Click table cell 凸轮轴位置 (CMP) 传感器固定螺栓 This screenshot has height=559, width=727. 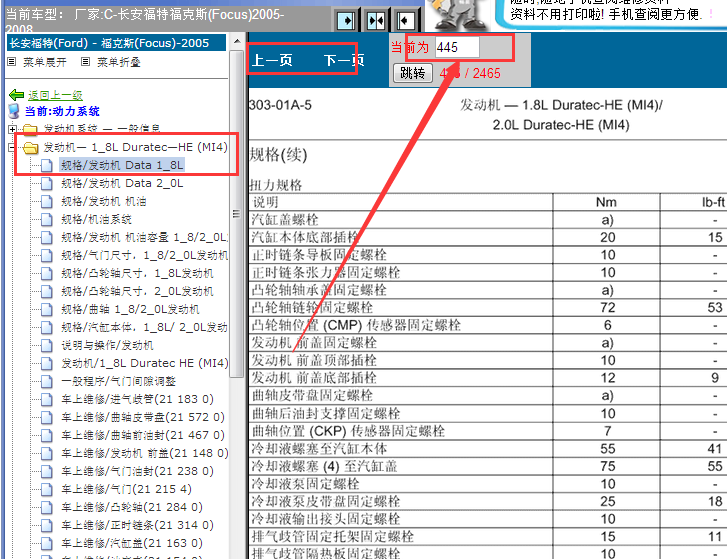click(401, 325)
